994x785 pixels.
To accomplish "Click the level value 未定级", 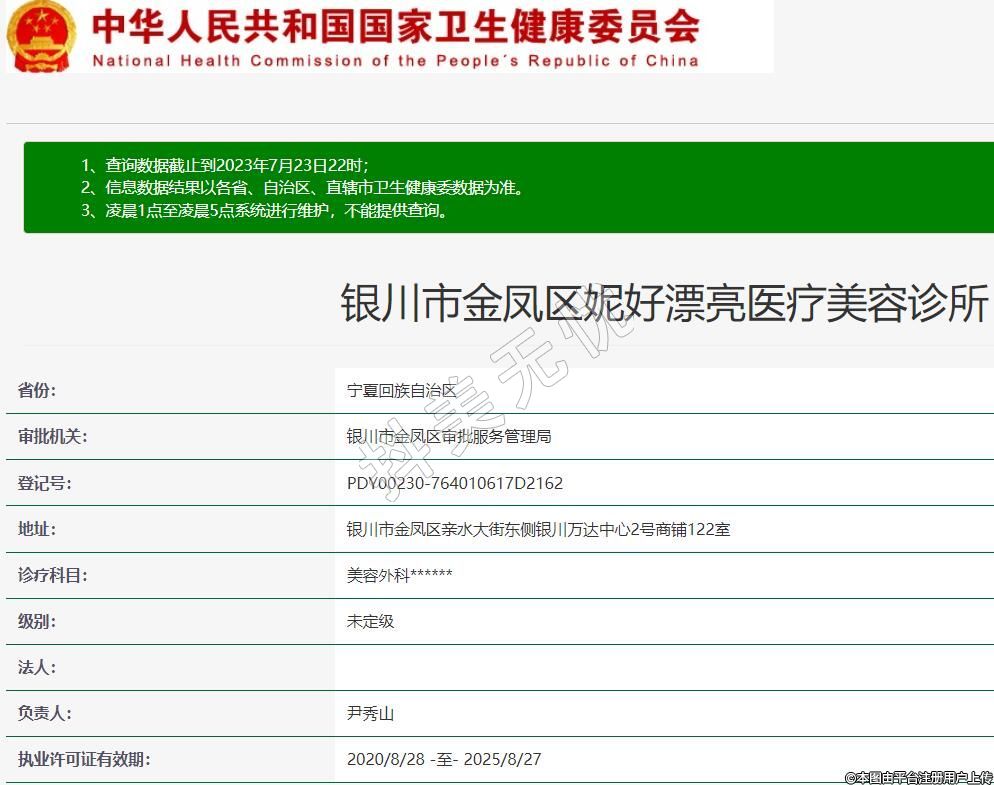I will tap(370, 621).
